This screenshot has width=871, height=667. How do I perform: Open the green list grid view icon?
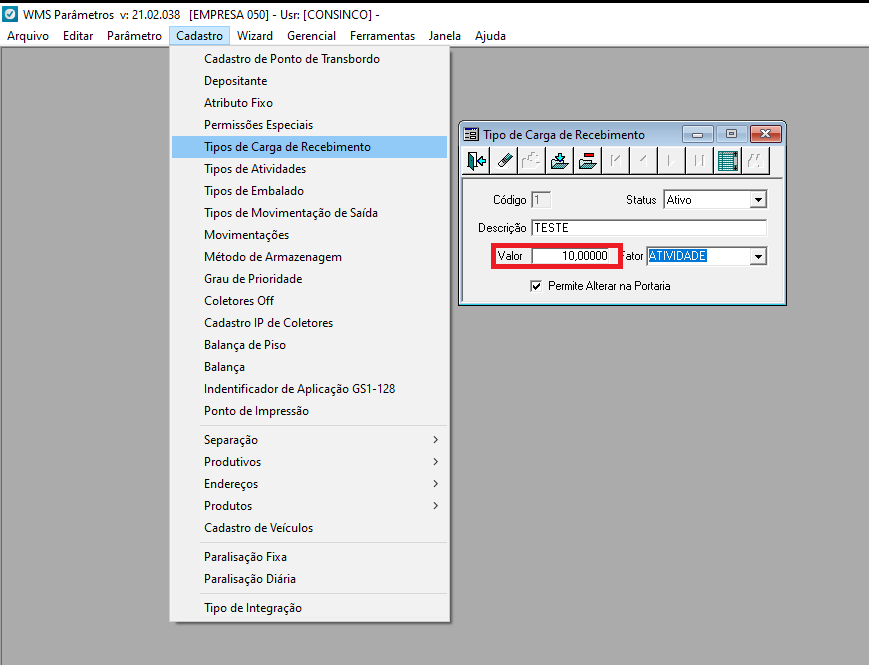click(727, 161)
